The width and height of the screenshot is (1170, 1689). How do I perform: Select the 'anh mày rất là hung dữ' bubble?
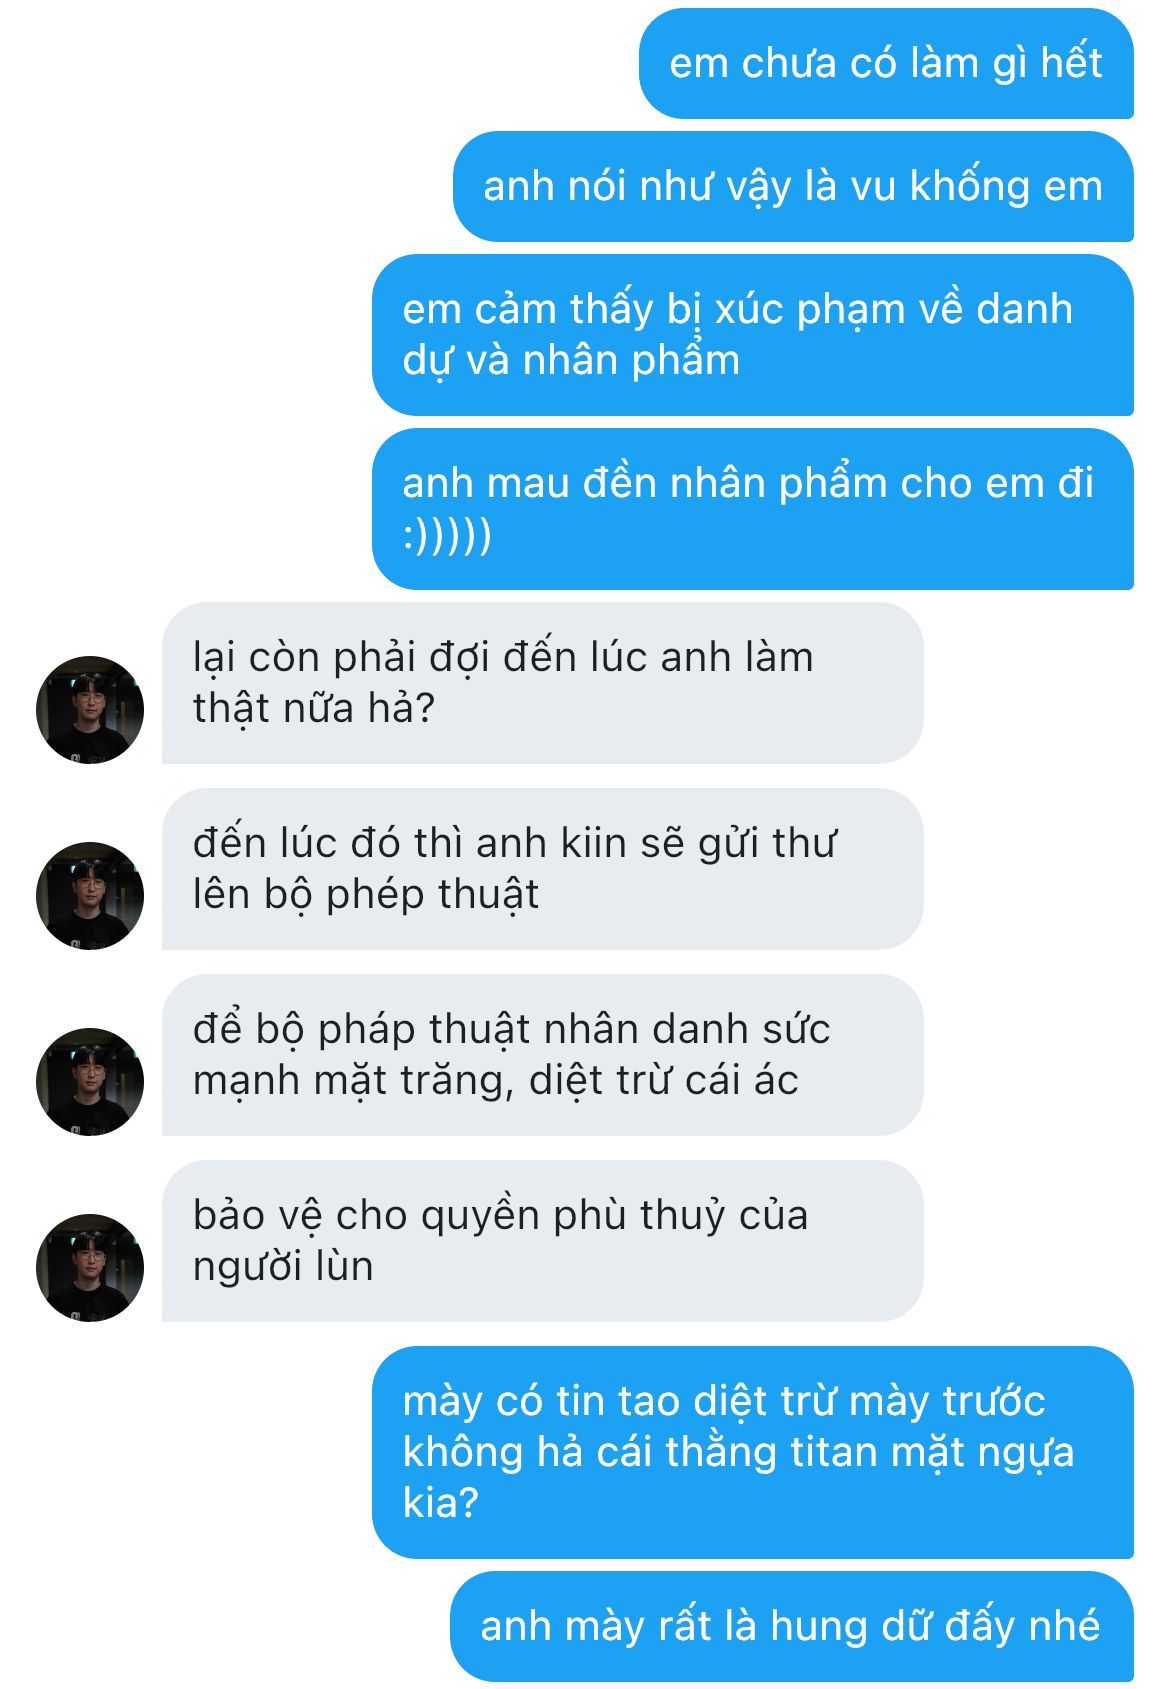(x=792, y=1626)
